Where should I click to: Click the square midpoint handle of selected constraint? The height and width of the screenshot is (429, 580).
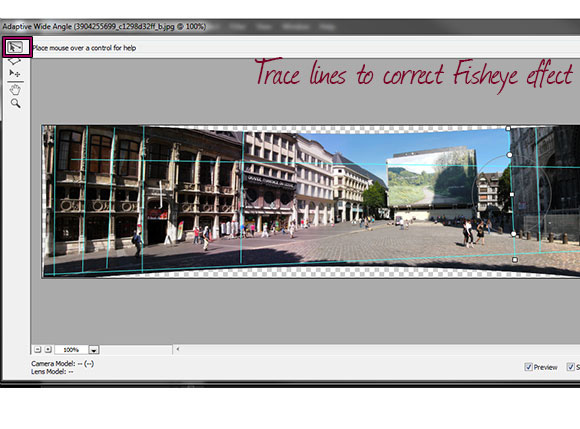pyautogui.click(x=512, y=194)
